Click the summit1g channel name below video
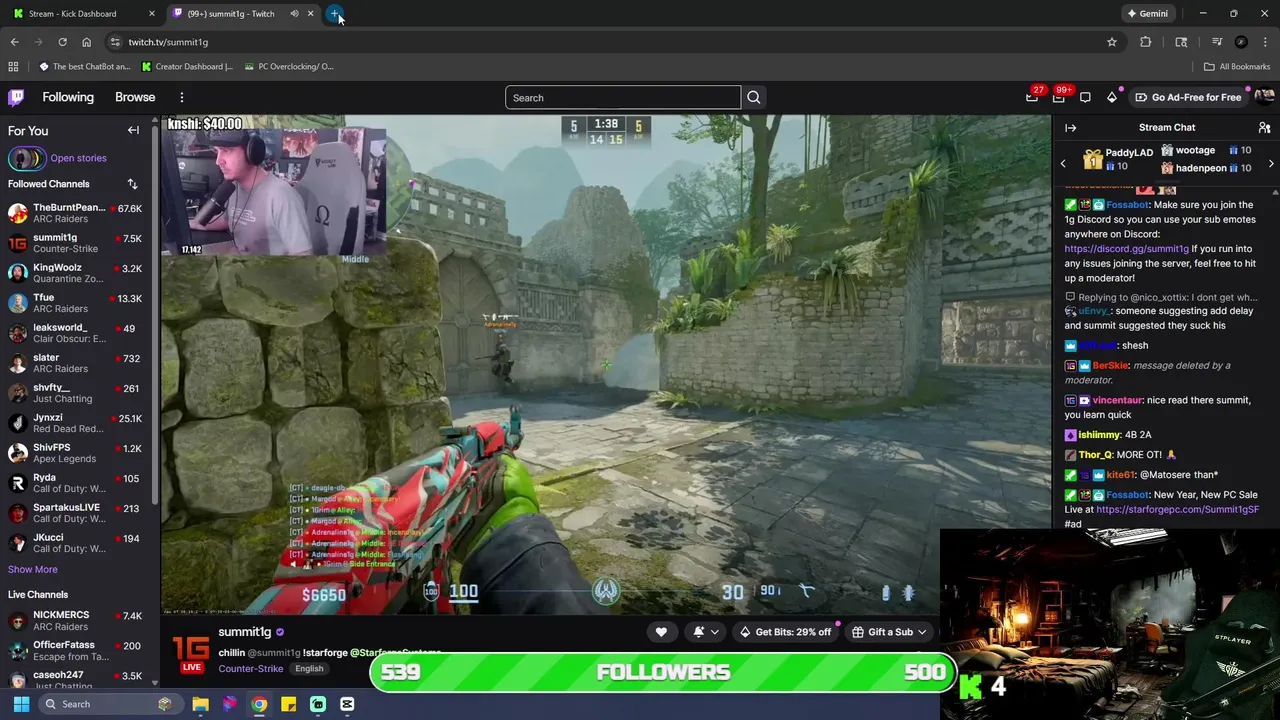The height and width of the screenshot is (720, 1280). pyautogui.click(x=245, y=632)
